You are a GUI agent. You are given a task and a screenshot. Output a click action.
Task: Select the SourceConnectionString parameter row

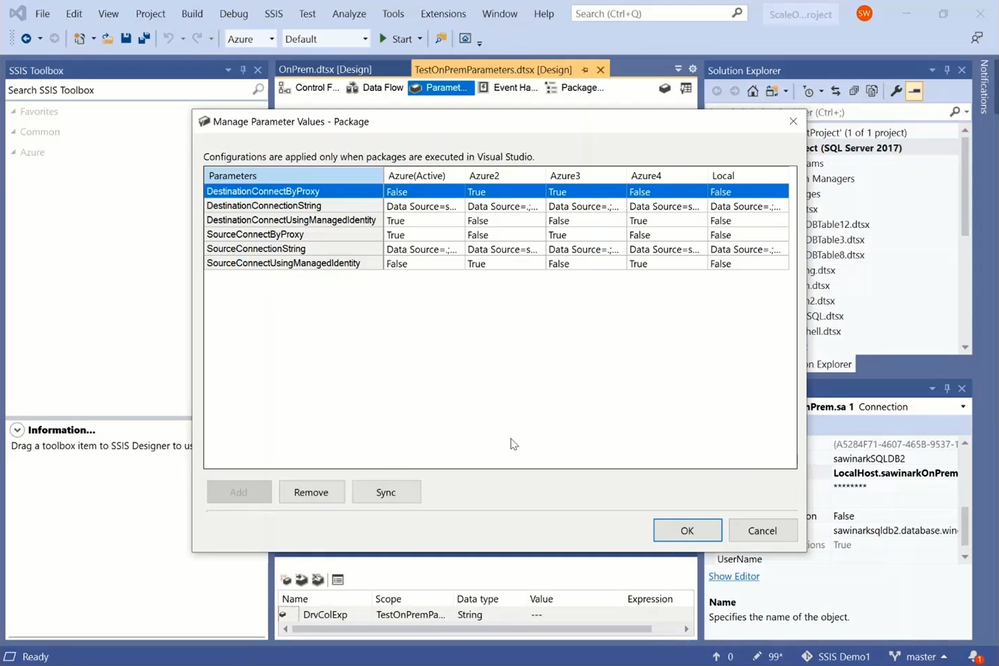tap(496, 249)
